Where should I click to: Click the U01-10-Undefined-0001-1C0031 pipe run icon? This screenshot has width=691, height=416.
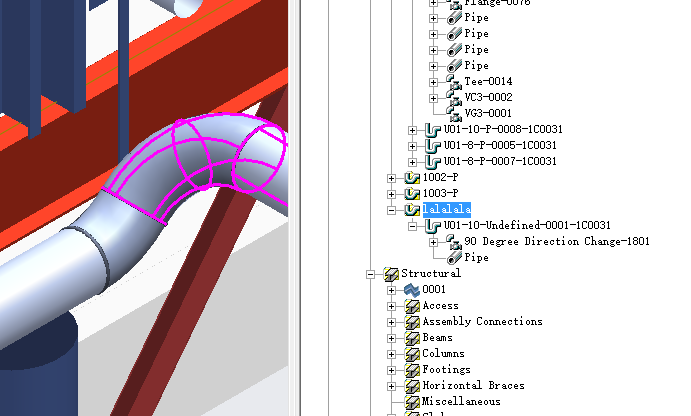[433, 226]
